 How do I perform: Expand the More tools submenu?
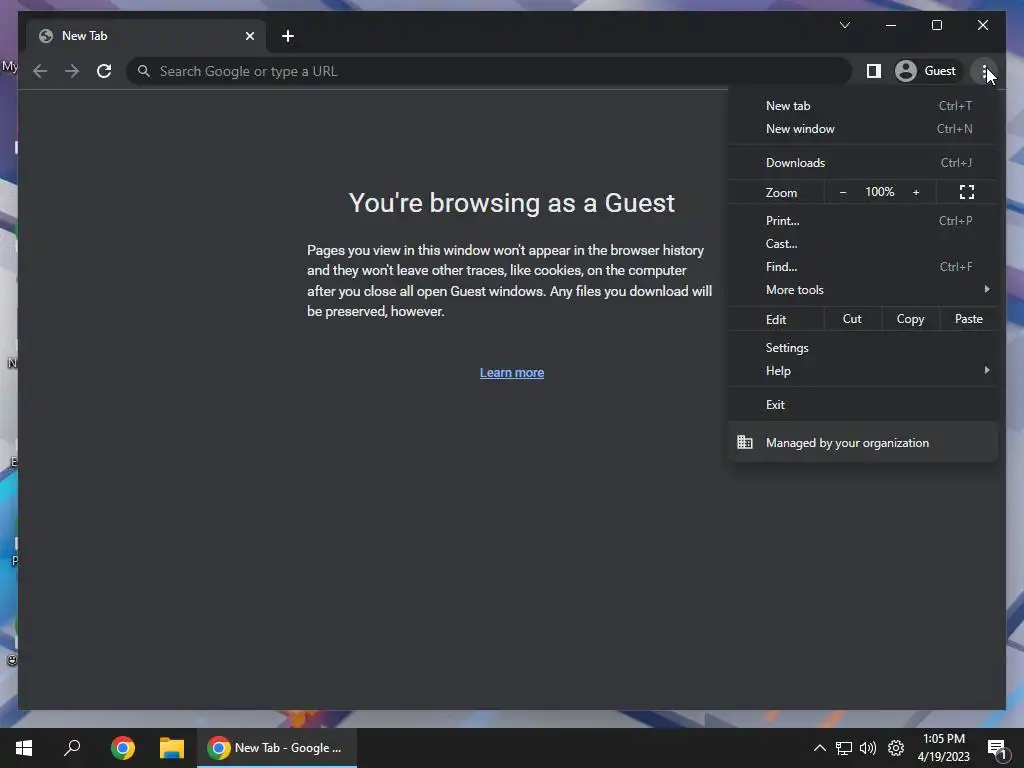coord(863,289)
